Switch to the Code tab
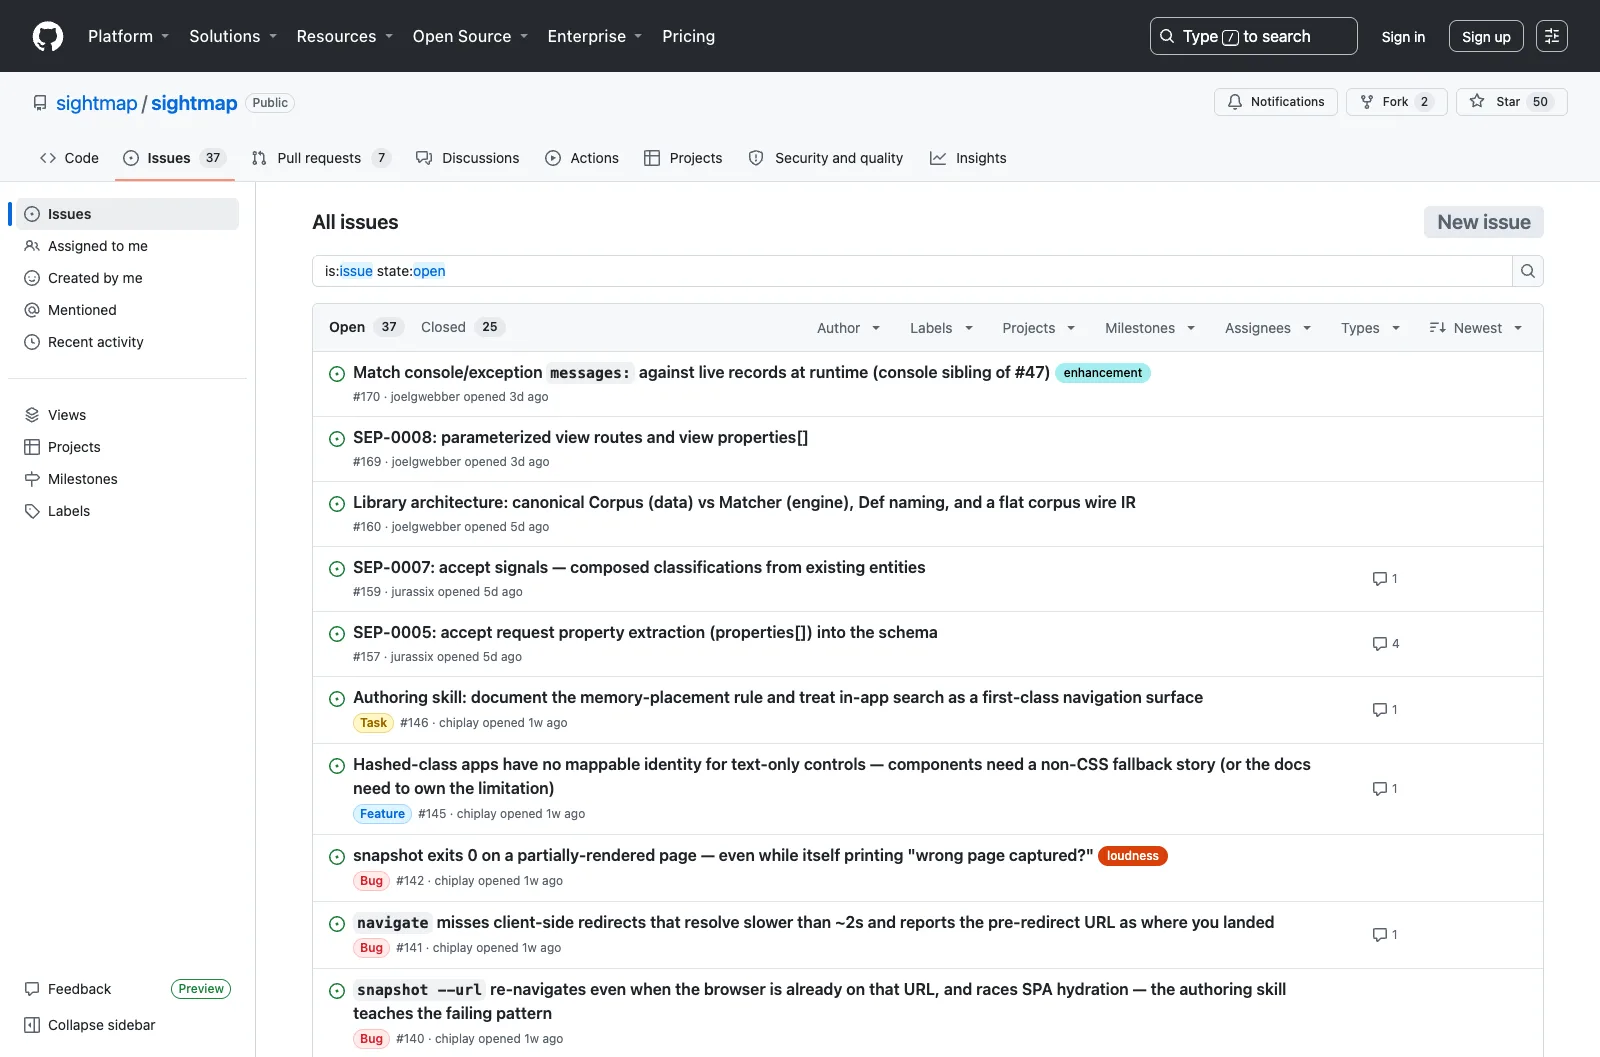1600x1057 pixels. 69,158
